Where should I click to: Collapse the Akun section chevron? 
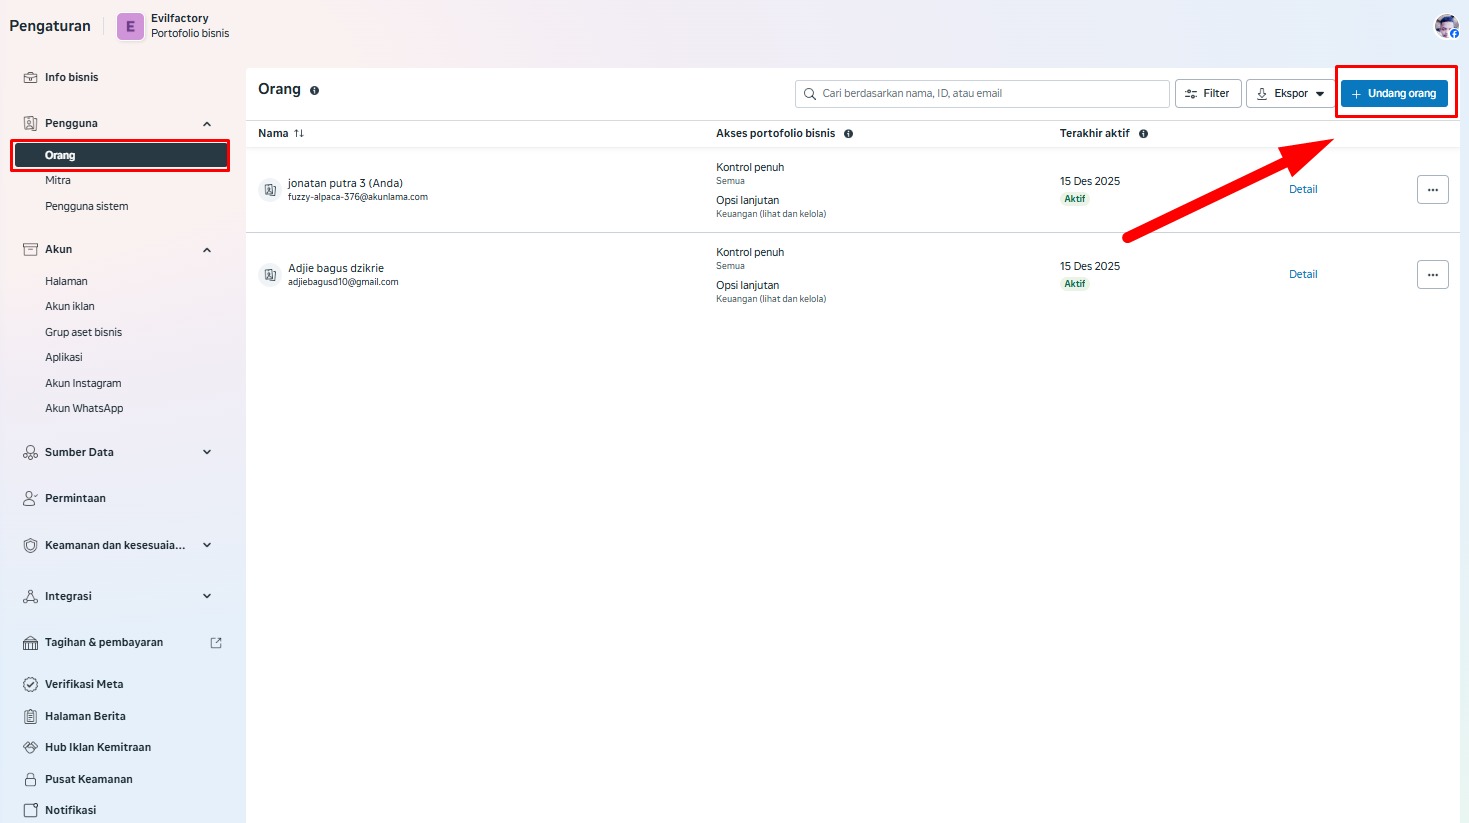(207, 250)
